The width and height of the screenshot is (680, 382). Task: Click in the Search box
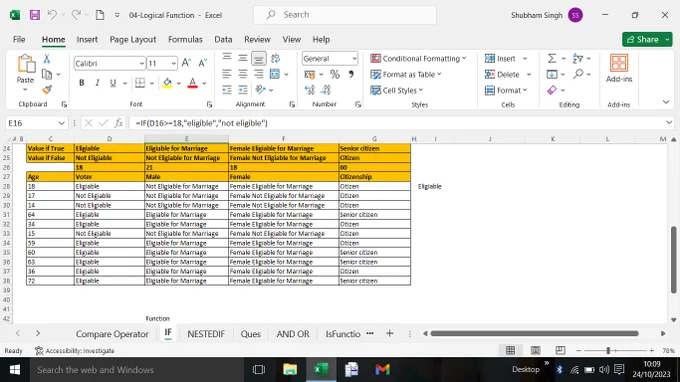tap(345, 15)
